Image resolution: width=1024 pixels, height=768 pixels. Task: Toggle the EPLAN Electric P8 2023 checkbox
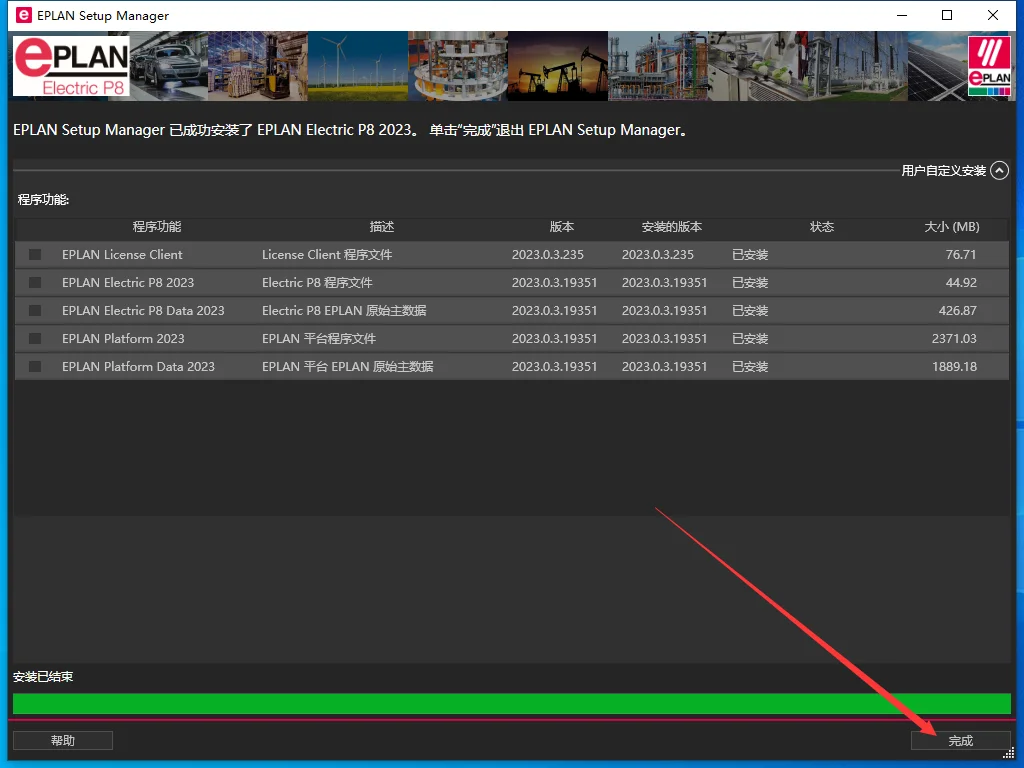coord(35,283)
